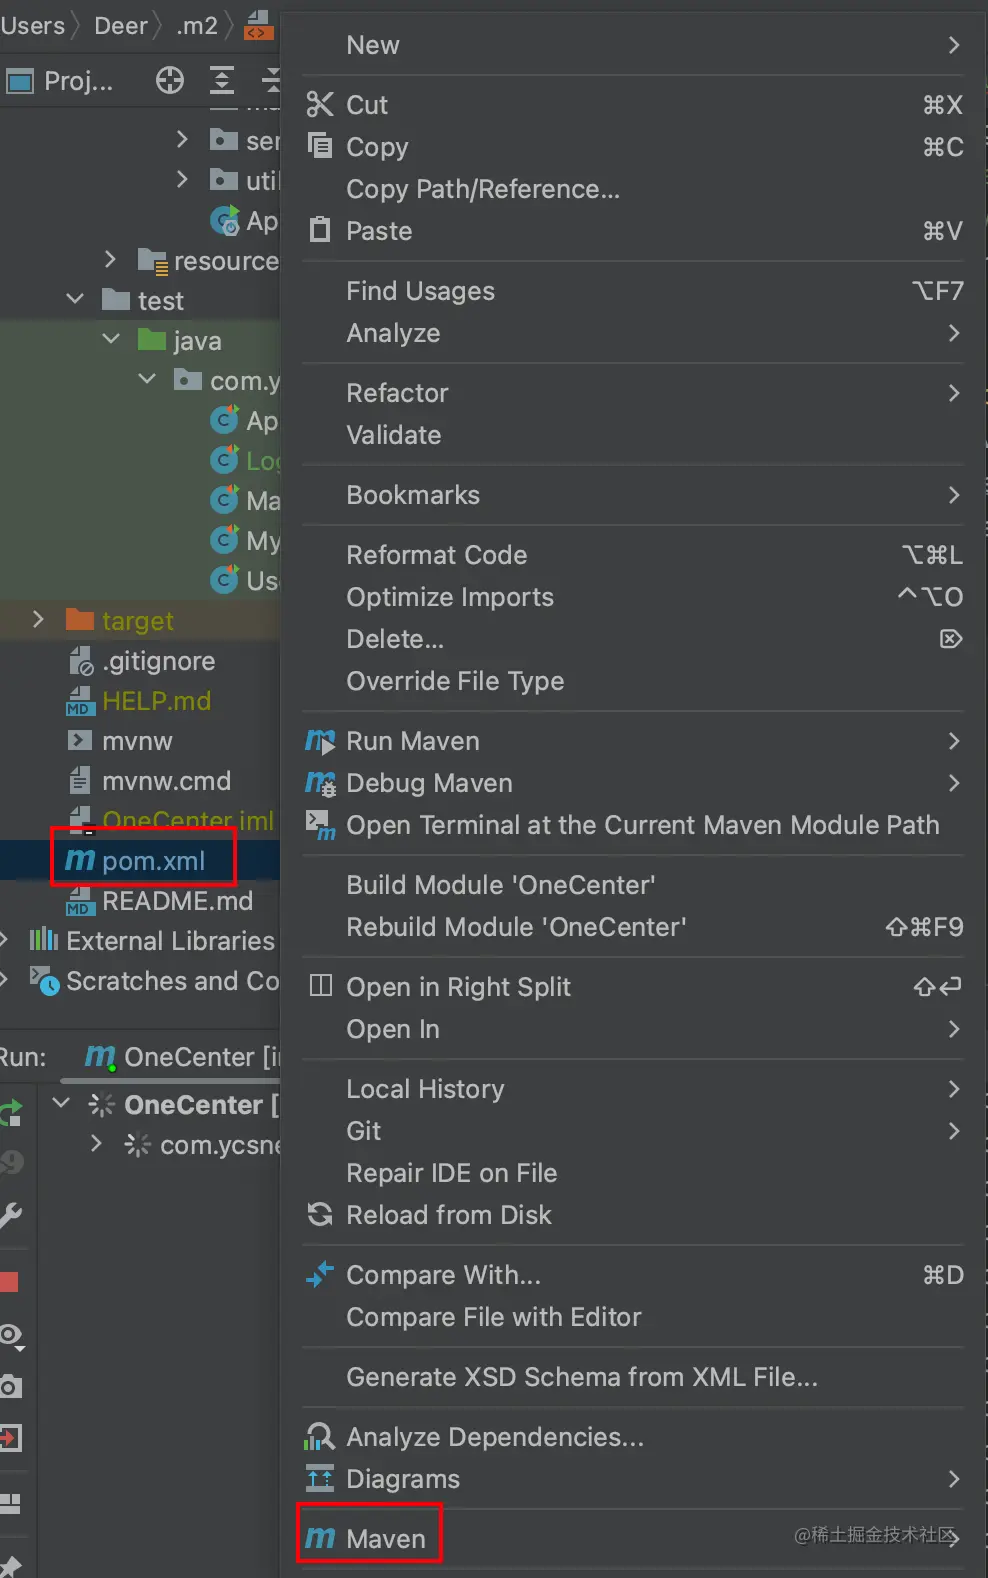Image resolution: width=988 pixels, height=1578 pixels.
Task: Select pom.xml in the project tree
Action: click(x=153, y=861)
